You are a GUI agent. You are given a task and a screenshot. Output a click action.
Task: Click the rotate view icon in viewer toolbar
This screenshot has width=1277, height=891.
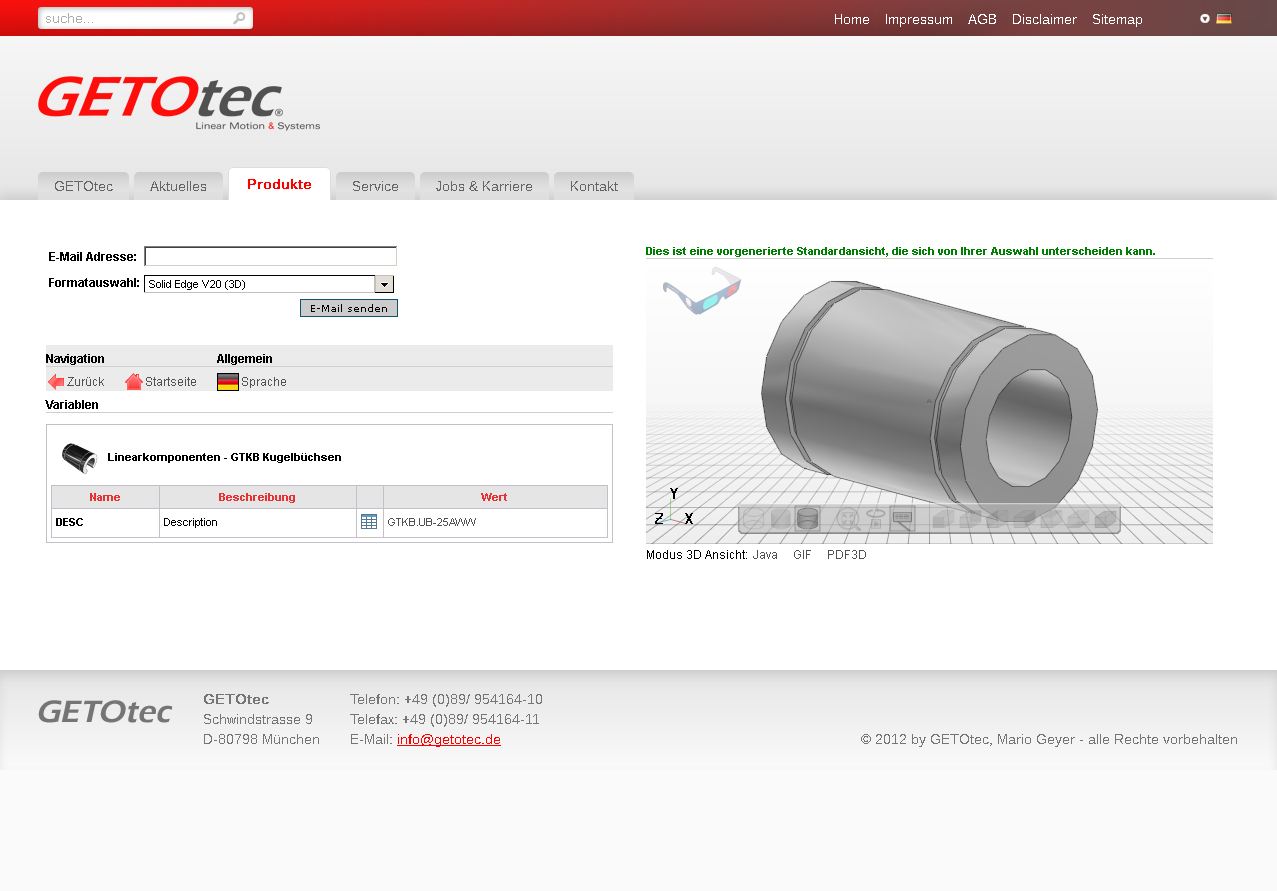click(876, 518)
